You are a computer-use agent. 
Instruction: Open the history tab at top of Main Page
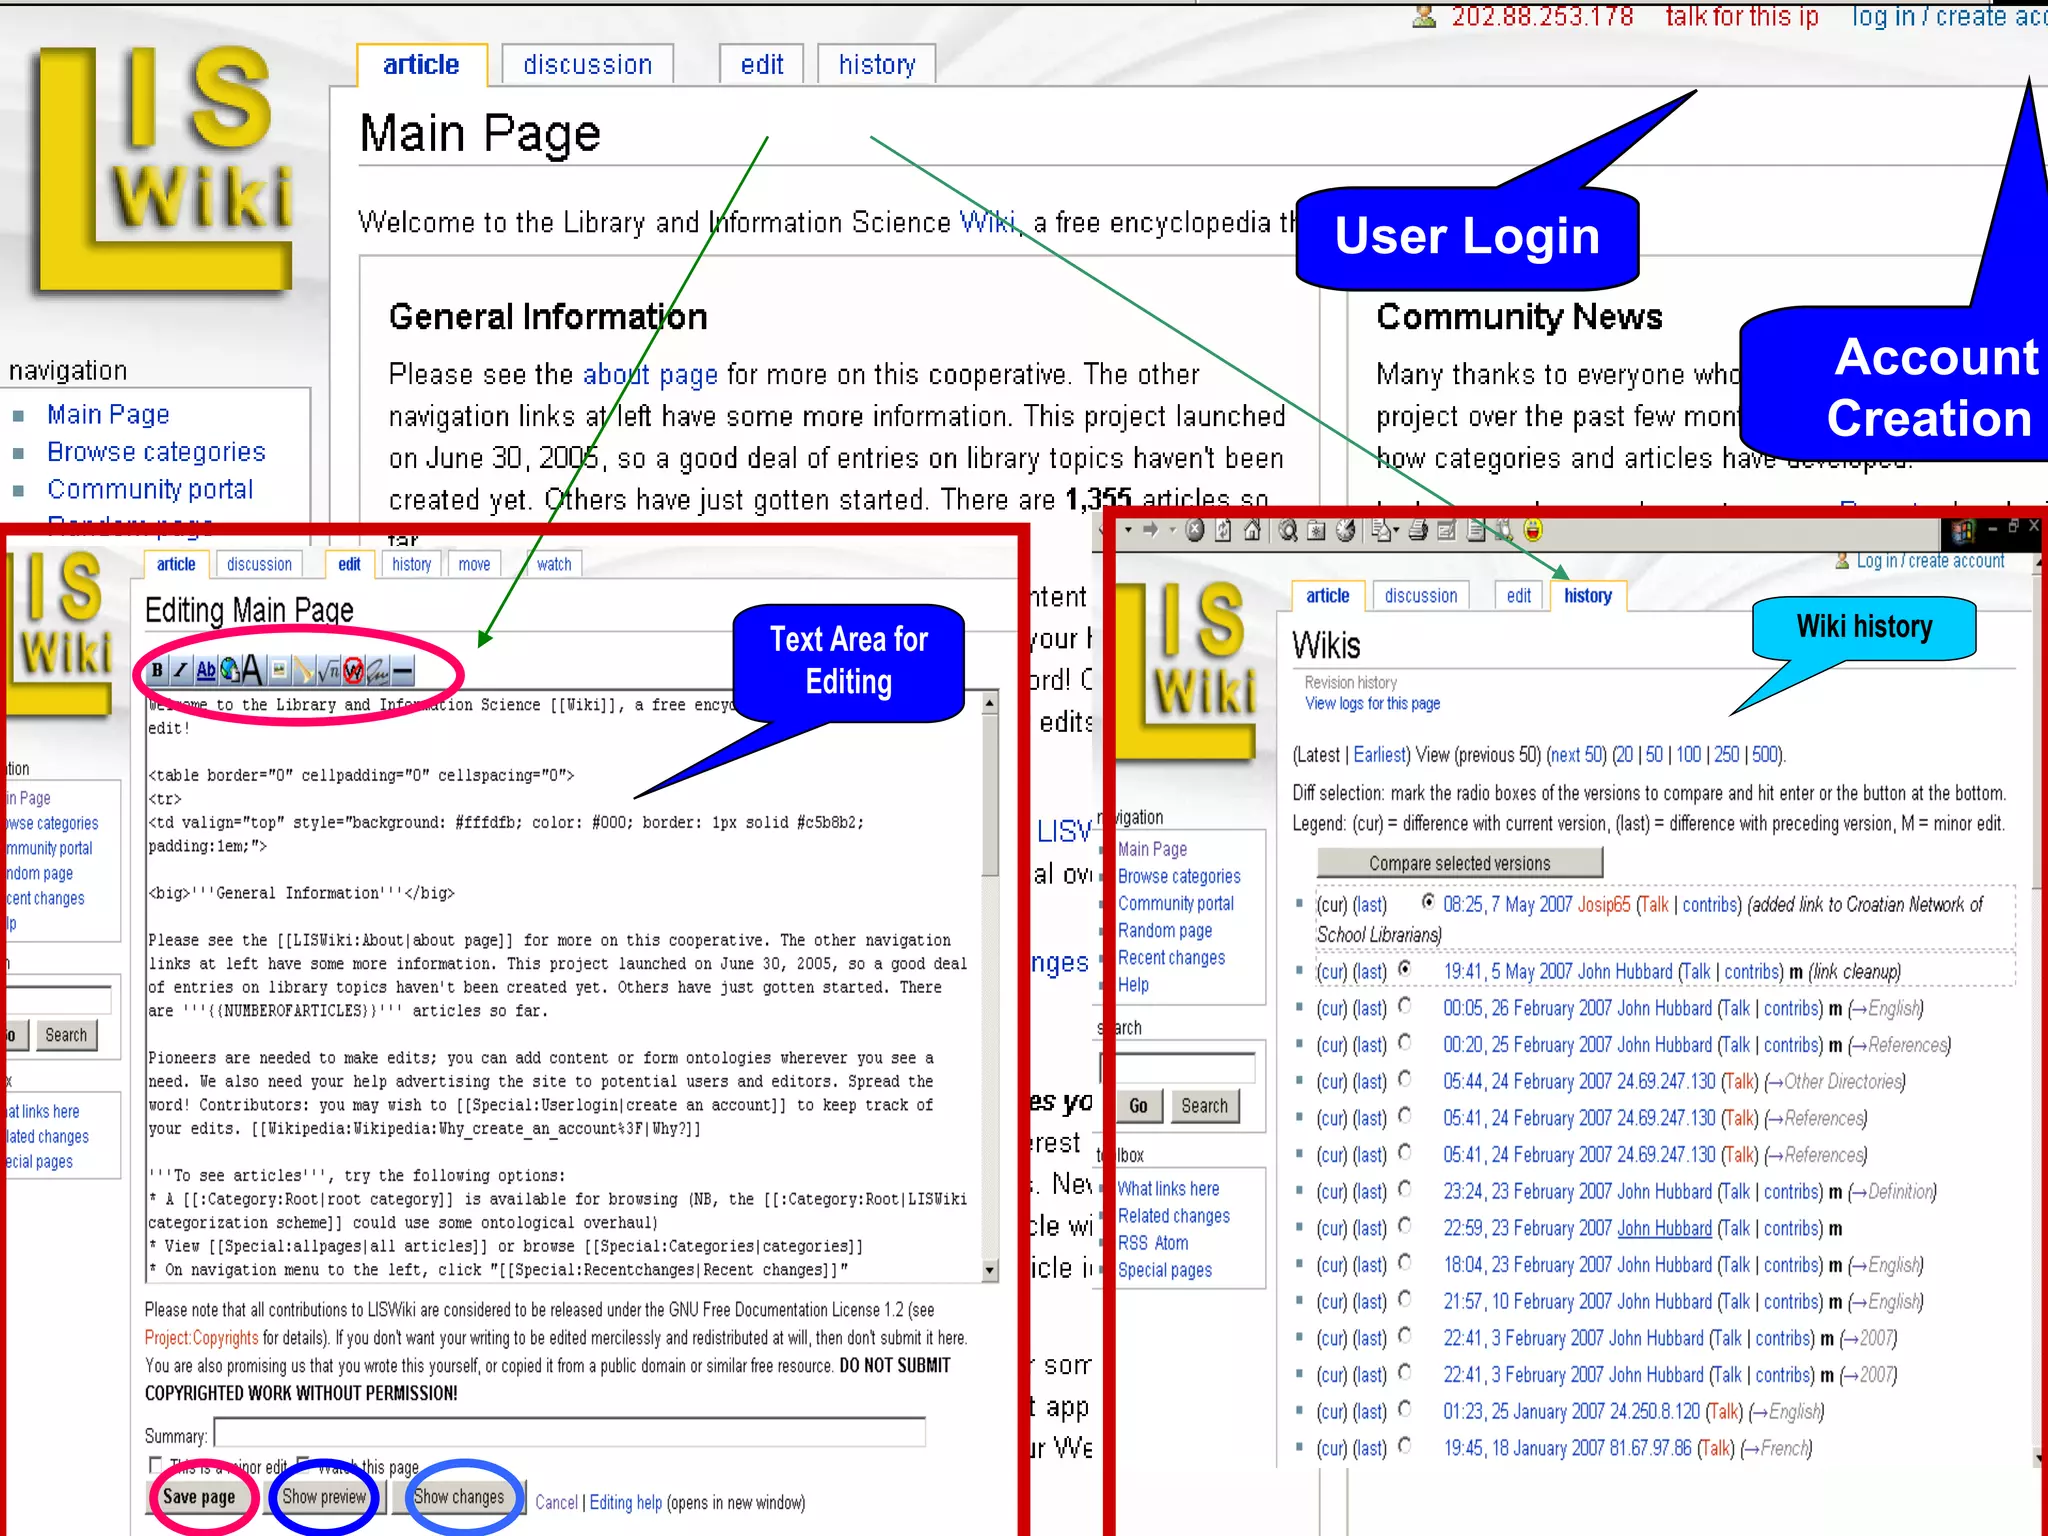[x=876, y=65]
